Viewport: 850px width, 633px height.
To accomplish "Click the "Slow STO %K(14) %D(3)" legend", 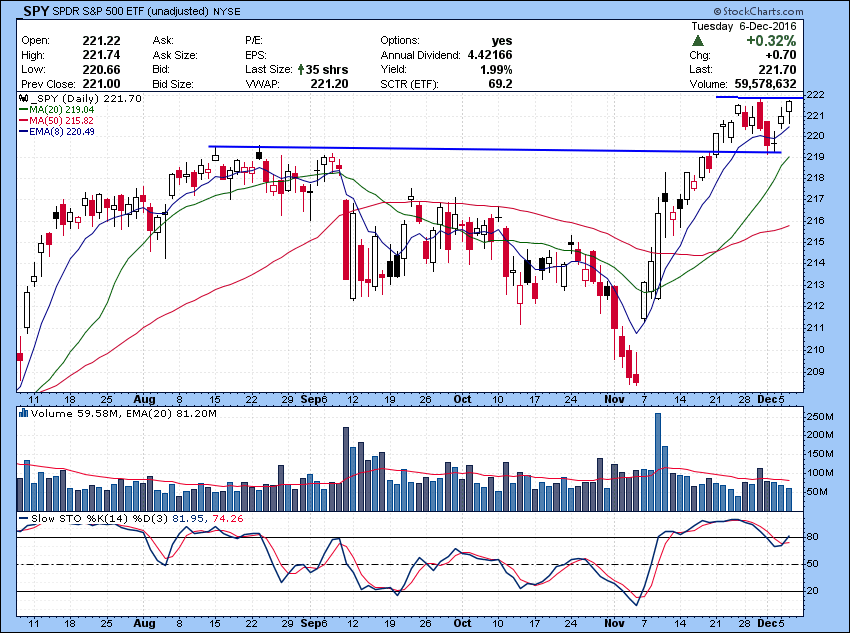I will coord(99,519).
